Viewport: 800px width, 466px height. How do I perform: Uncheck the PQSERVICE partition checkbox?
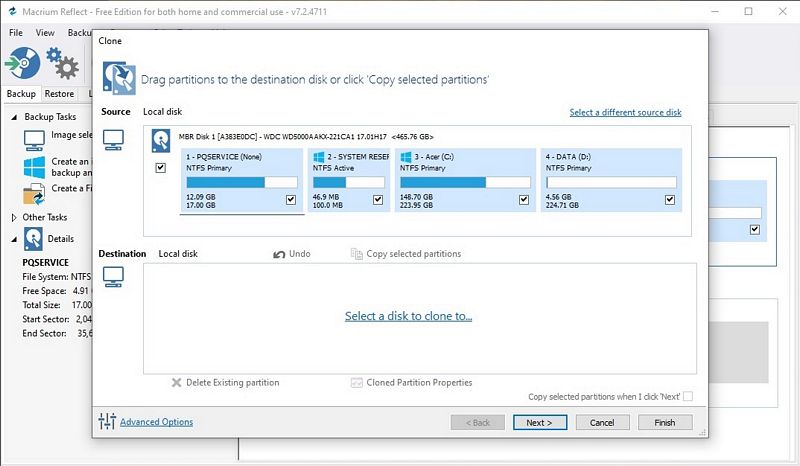pyautogui.click(x=291, y=200)
